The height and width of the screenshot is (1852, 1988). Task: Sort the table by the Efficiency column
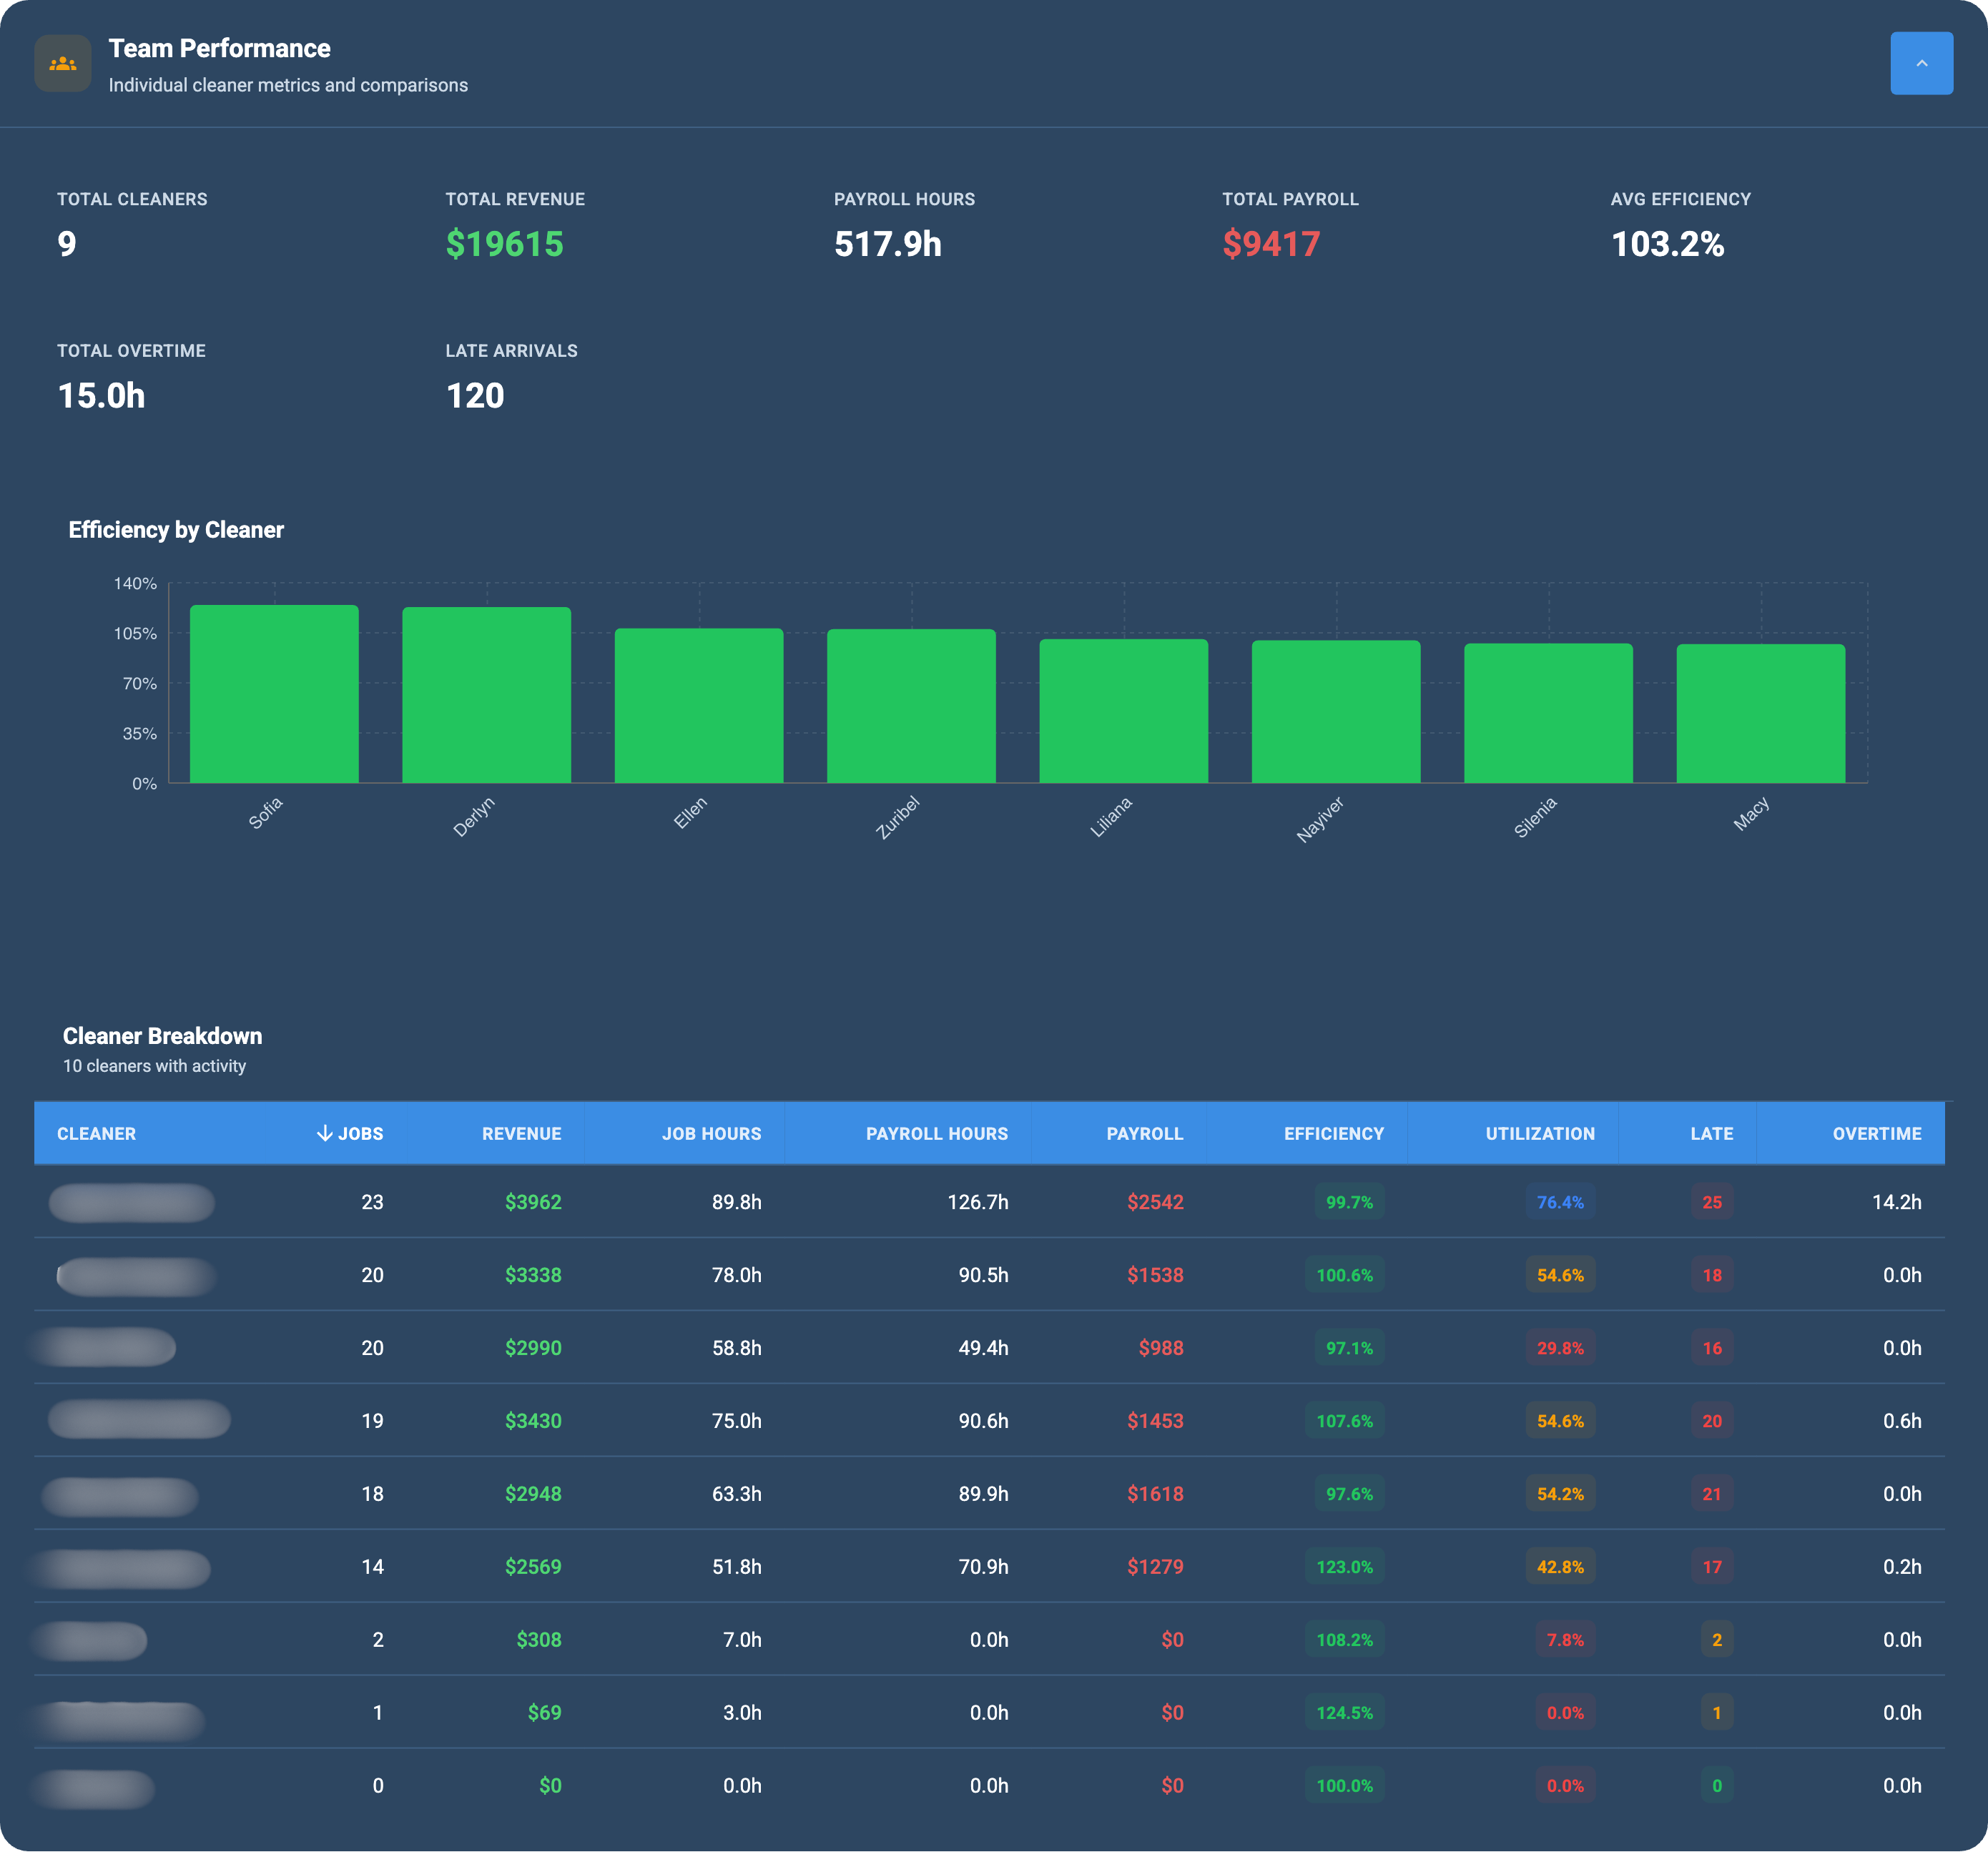[x=1333, y=1133]
